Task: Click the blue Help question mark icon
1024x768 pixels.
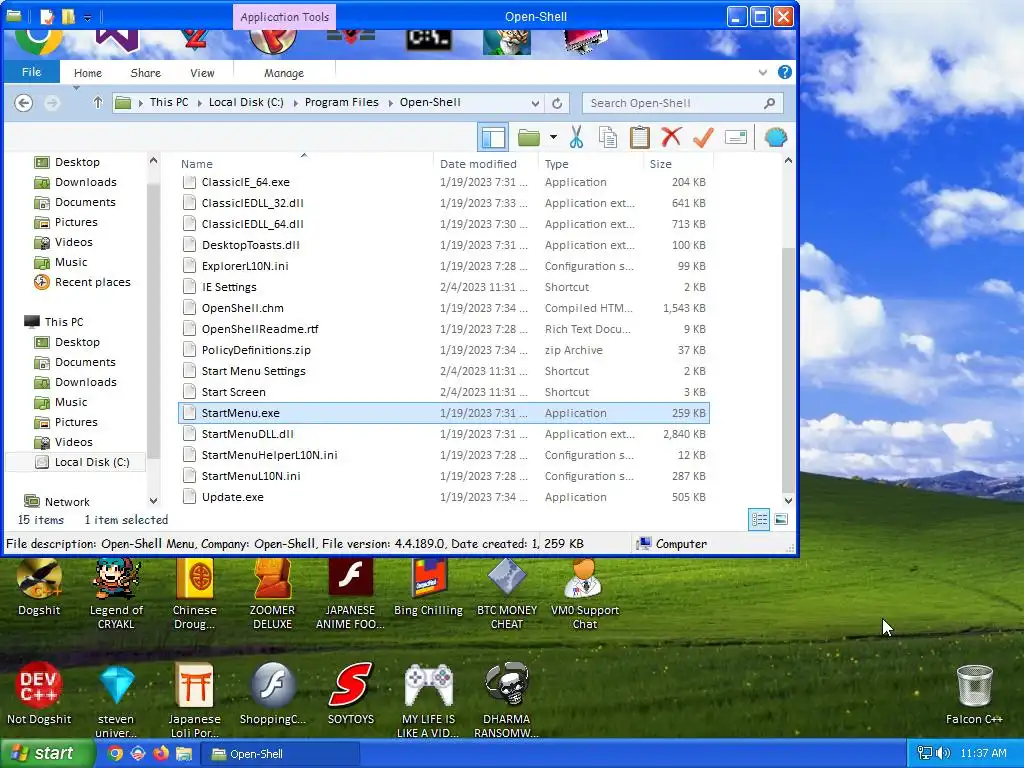Action: [785, 72]
